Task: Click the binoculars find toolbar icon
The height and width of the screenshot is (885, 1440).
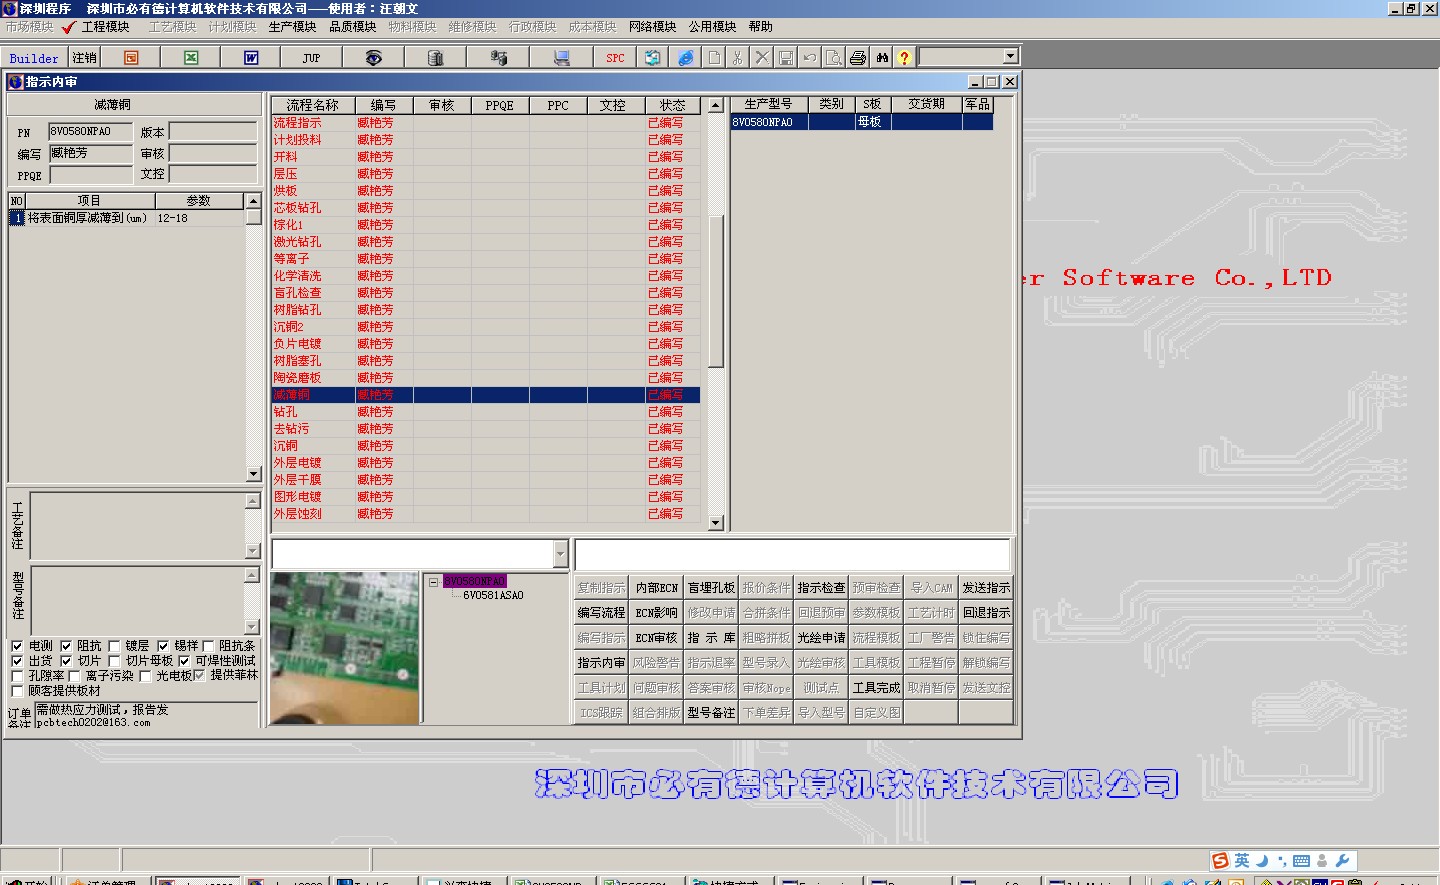Action: tap(882, 58)
